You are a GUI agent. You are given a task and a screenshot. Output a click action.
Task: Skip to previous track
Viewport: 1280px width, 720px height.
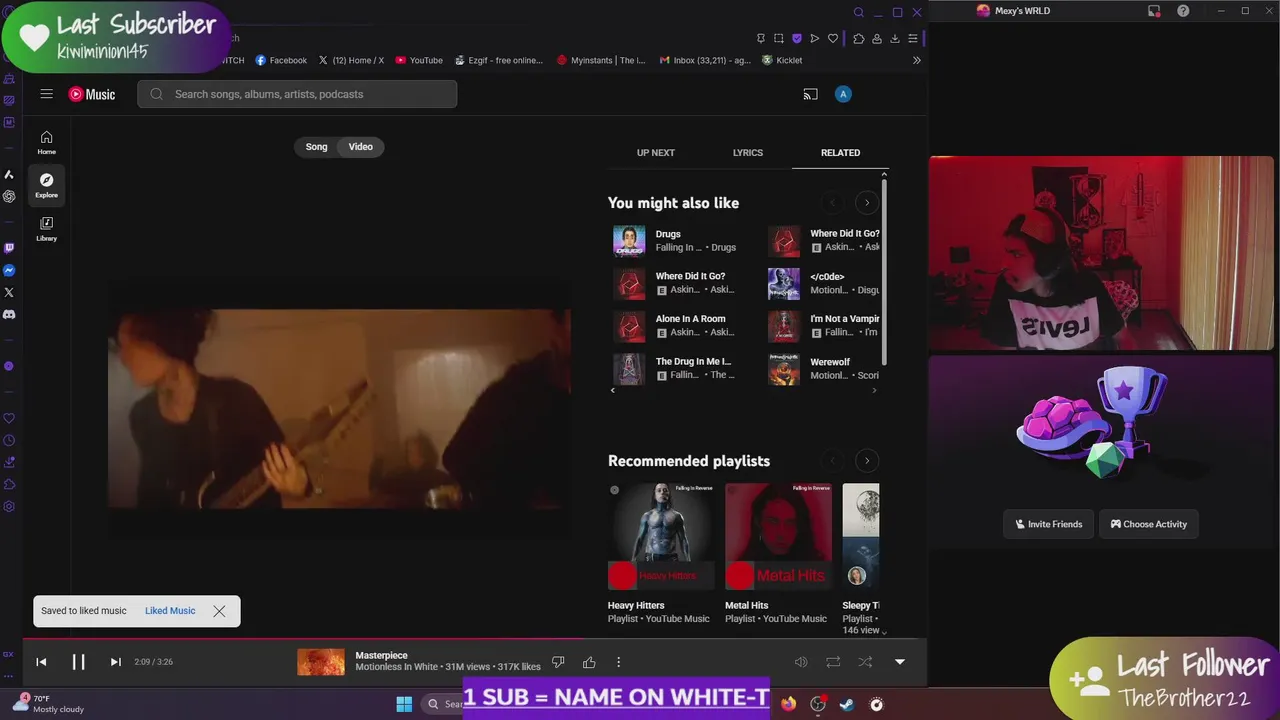pos(41,662)
